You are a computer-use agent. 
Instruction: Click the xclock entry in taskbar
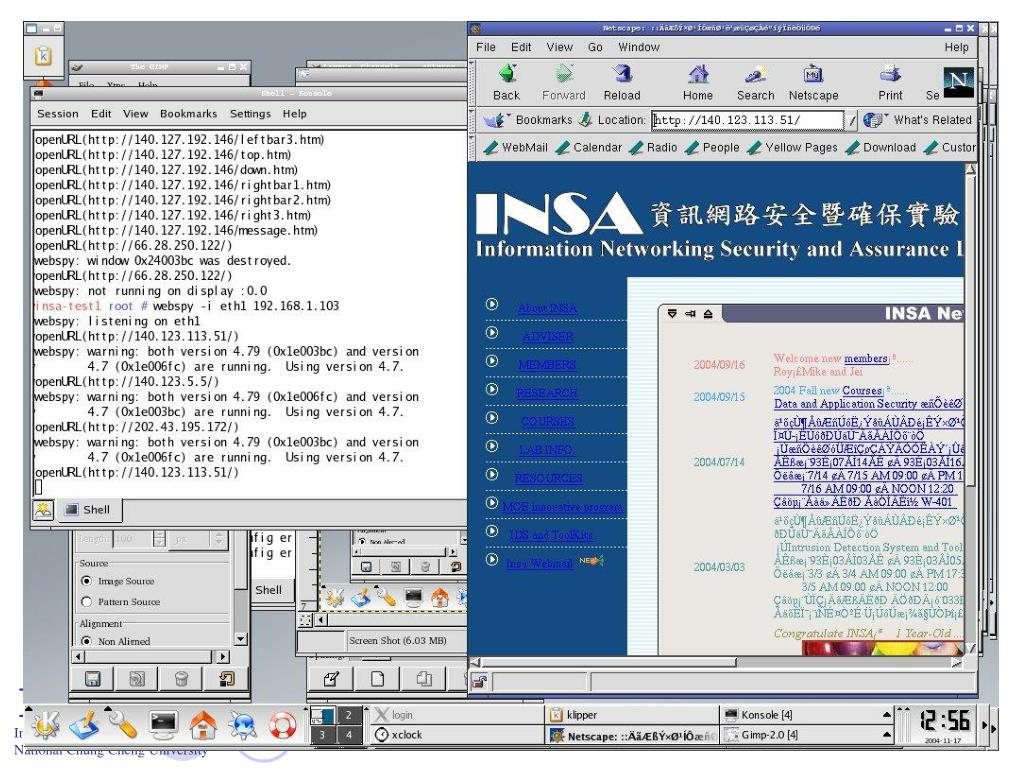tap(456, 735)
